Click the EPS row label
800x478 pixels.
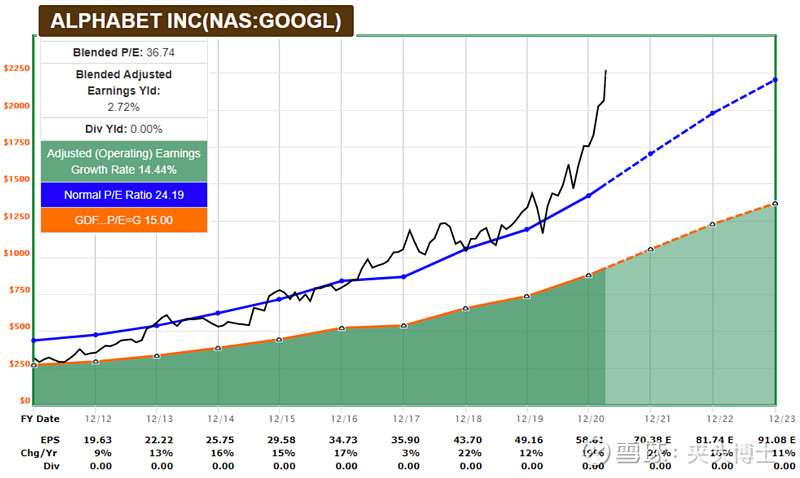pos(50,440)
